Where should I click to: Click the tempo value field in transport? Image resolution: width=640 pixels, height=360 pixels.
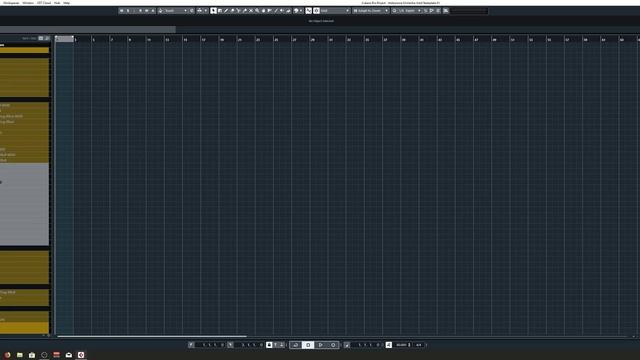click(401, 345)
